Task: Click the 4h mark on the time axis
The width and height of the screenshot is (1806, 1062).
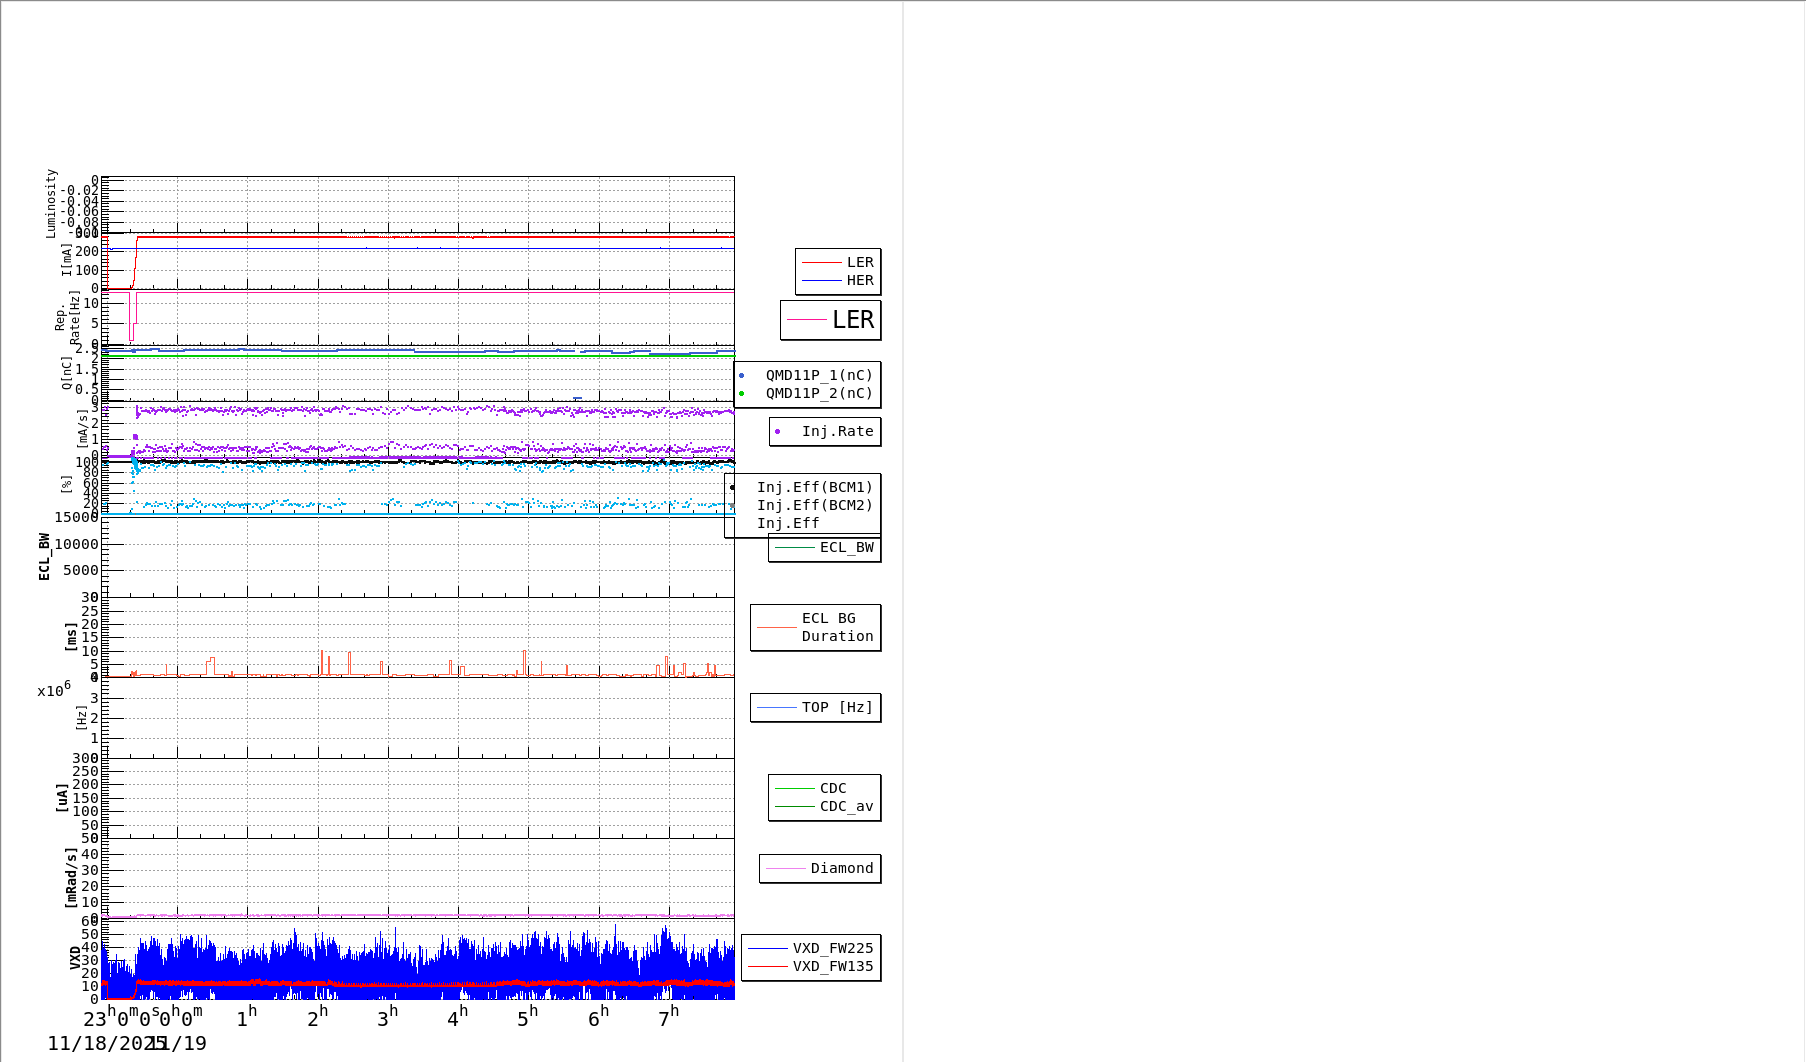Action: [457, 1018]
